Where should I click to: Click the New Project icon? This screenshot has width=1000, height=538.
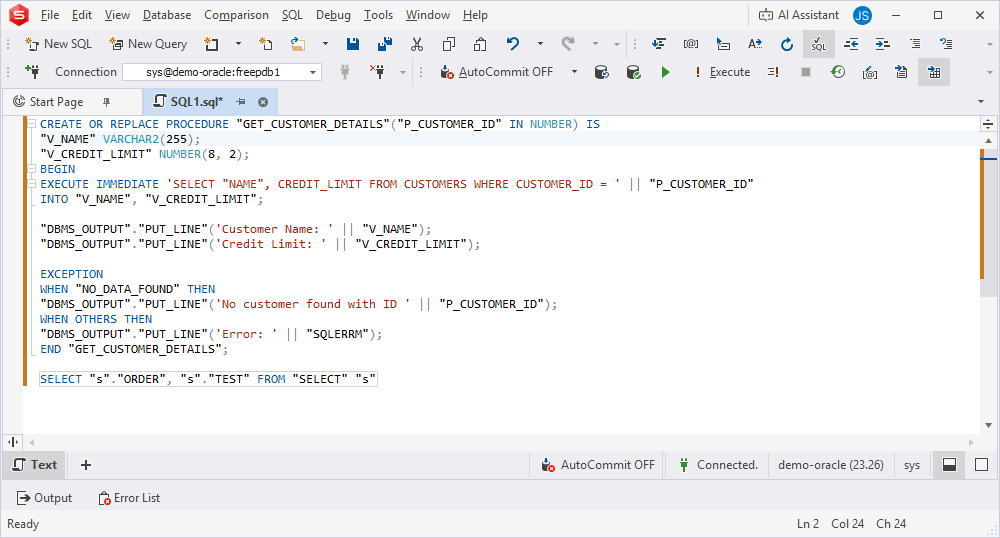211,44
